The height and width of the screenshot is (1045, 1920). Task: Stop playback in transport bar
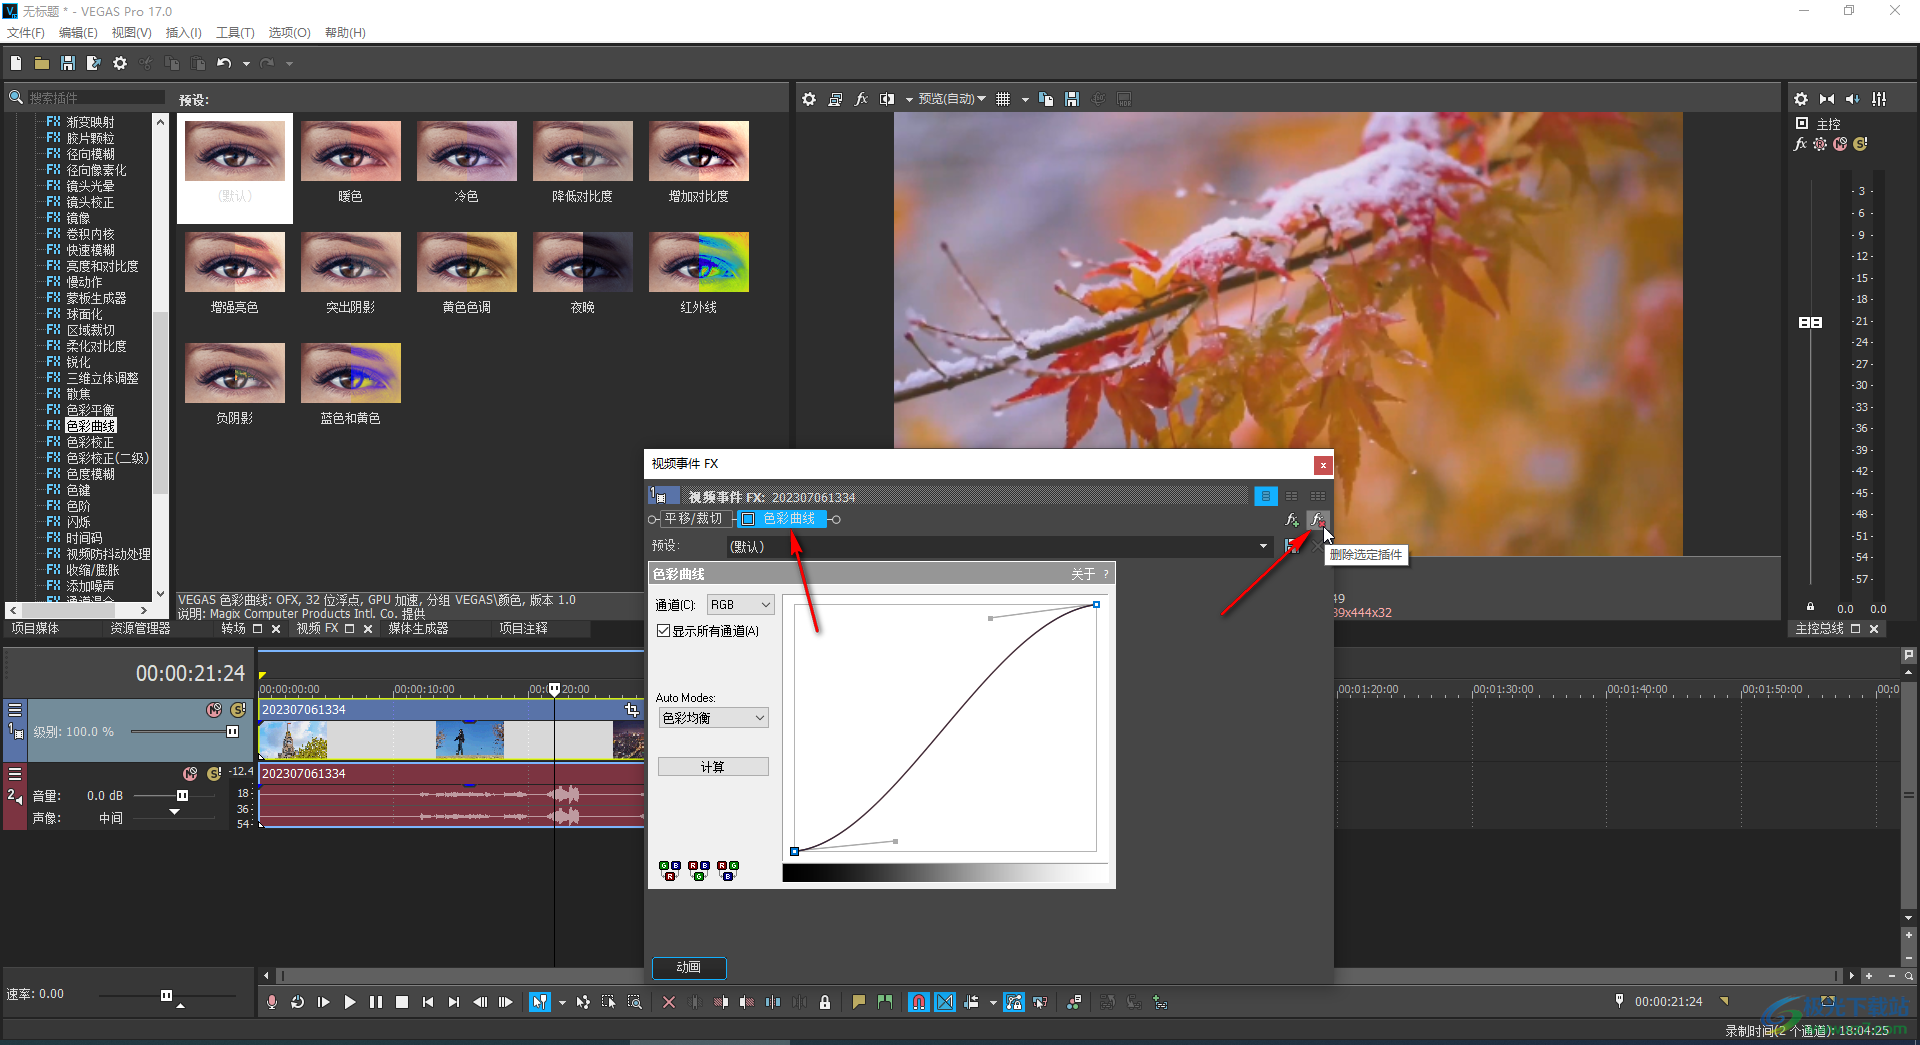402,1002
